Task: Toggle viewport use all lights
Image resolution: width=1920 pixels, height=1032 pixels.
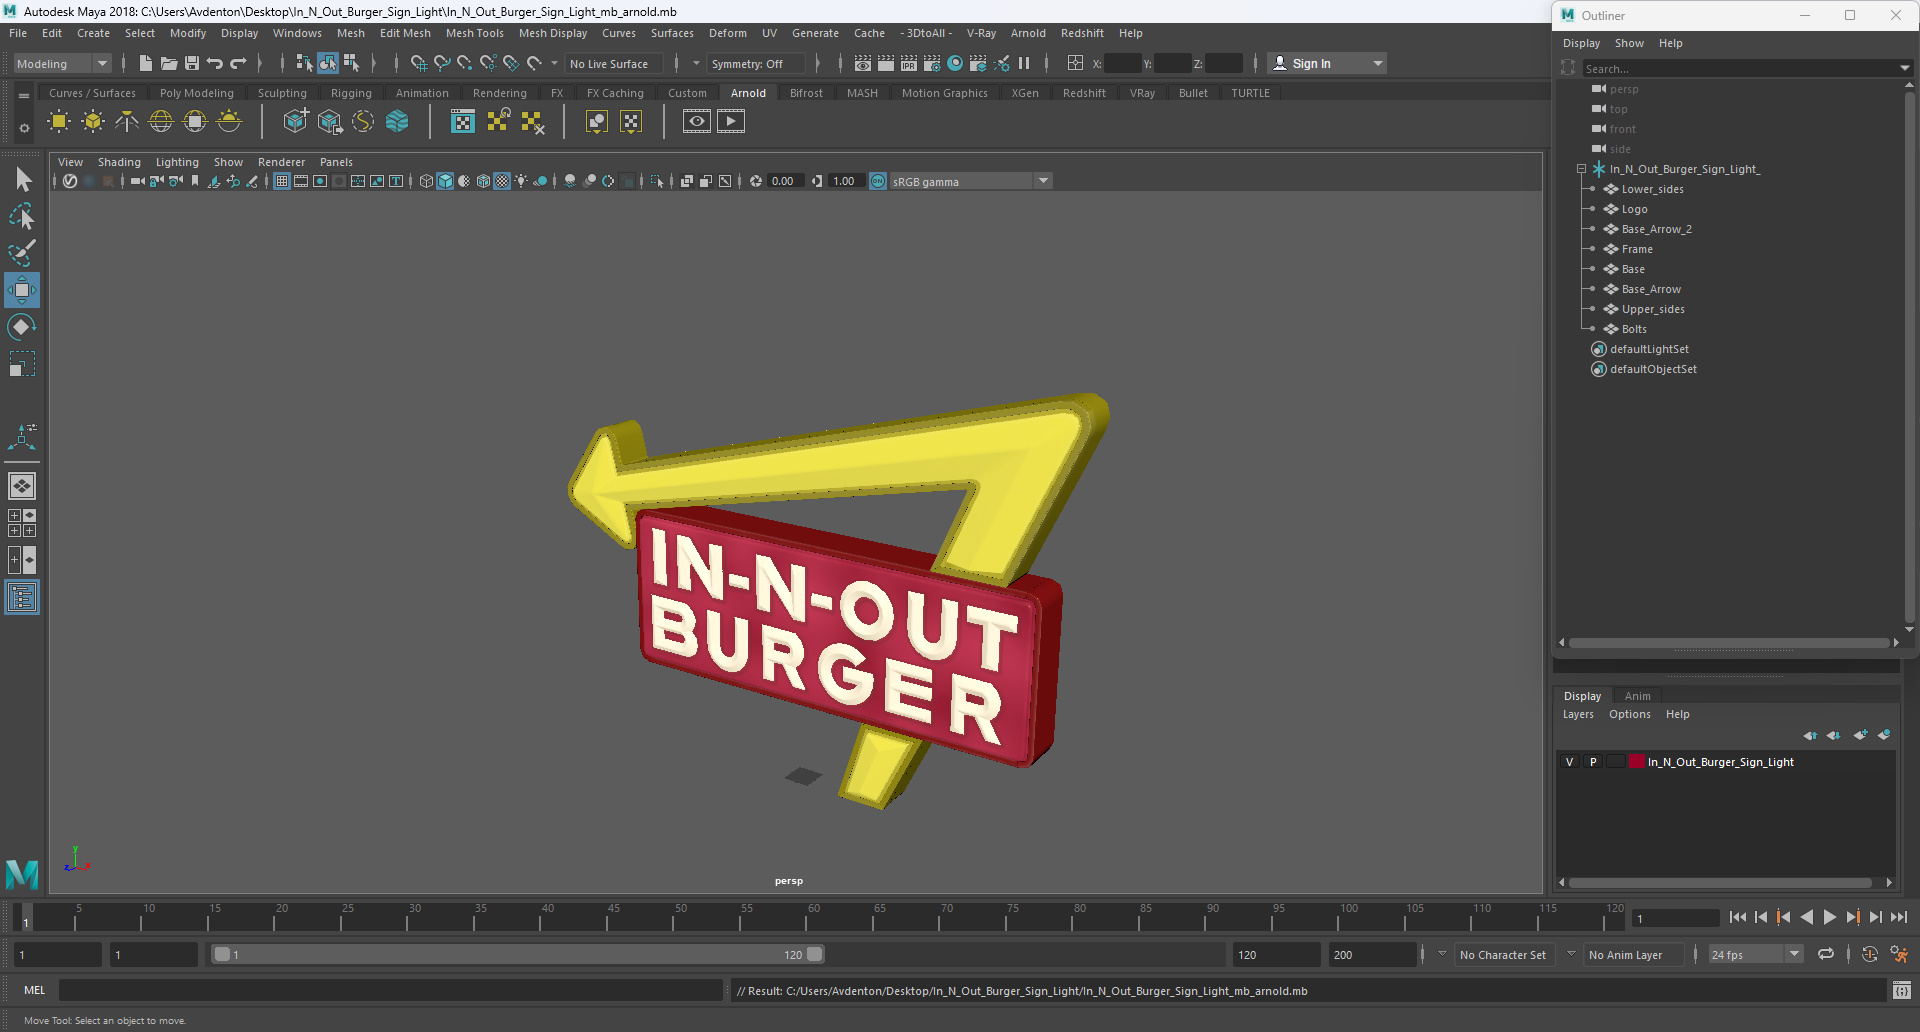Action: (x=521, y=181)
